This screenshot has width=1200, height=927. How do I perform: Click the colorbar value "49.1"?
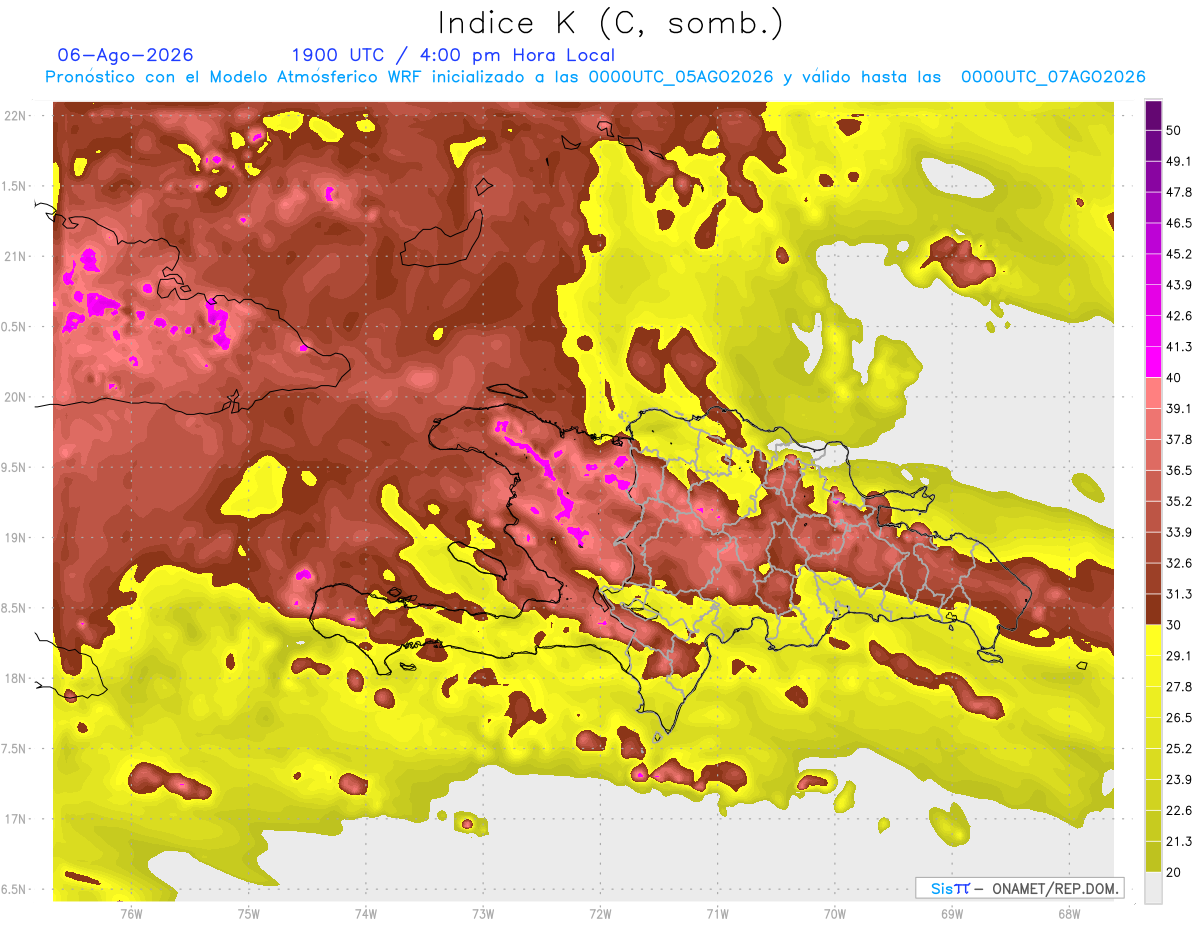[x=1177, y=161]
